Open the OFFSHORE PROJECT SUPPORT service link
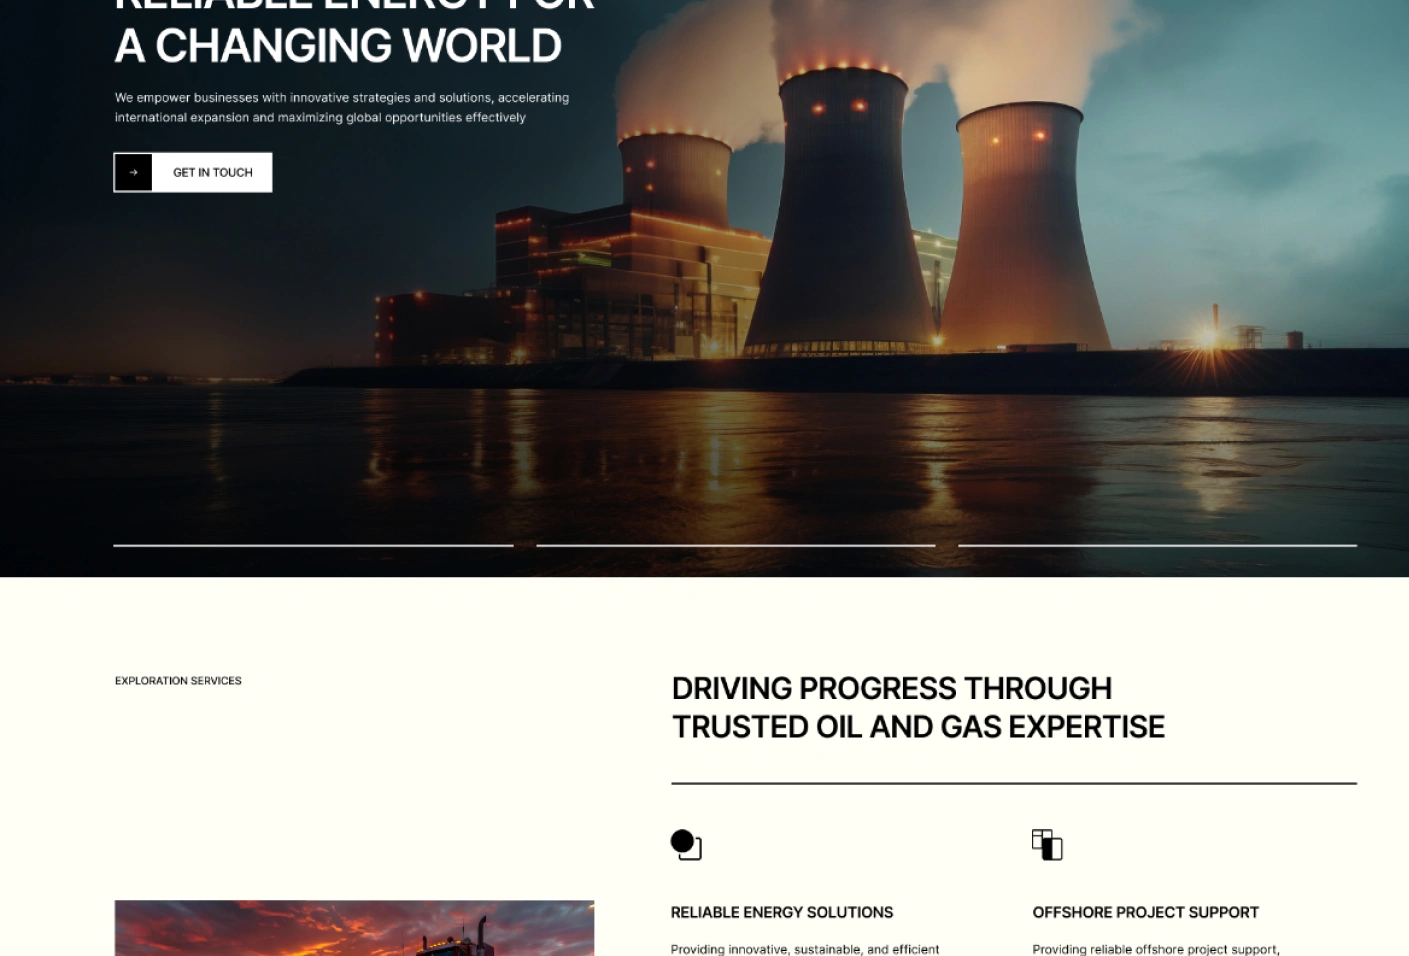 [x=1146, y=912]
